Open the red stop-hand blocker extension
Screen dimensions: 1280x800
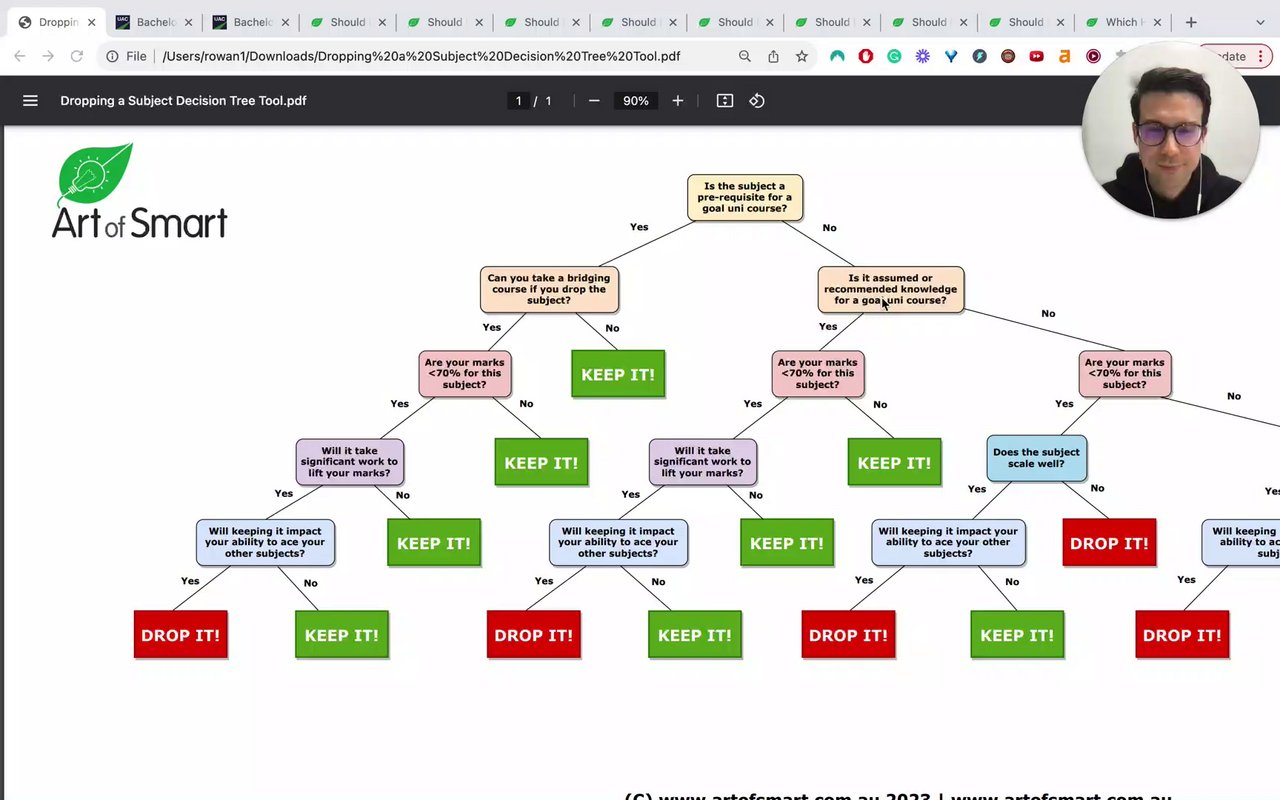(x=866, y=56)
